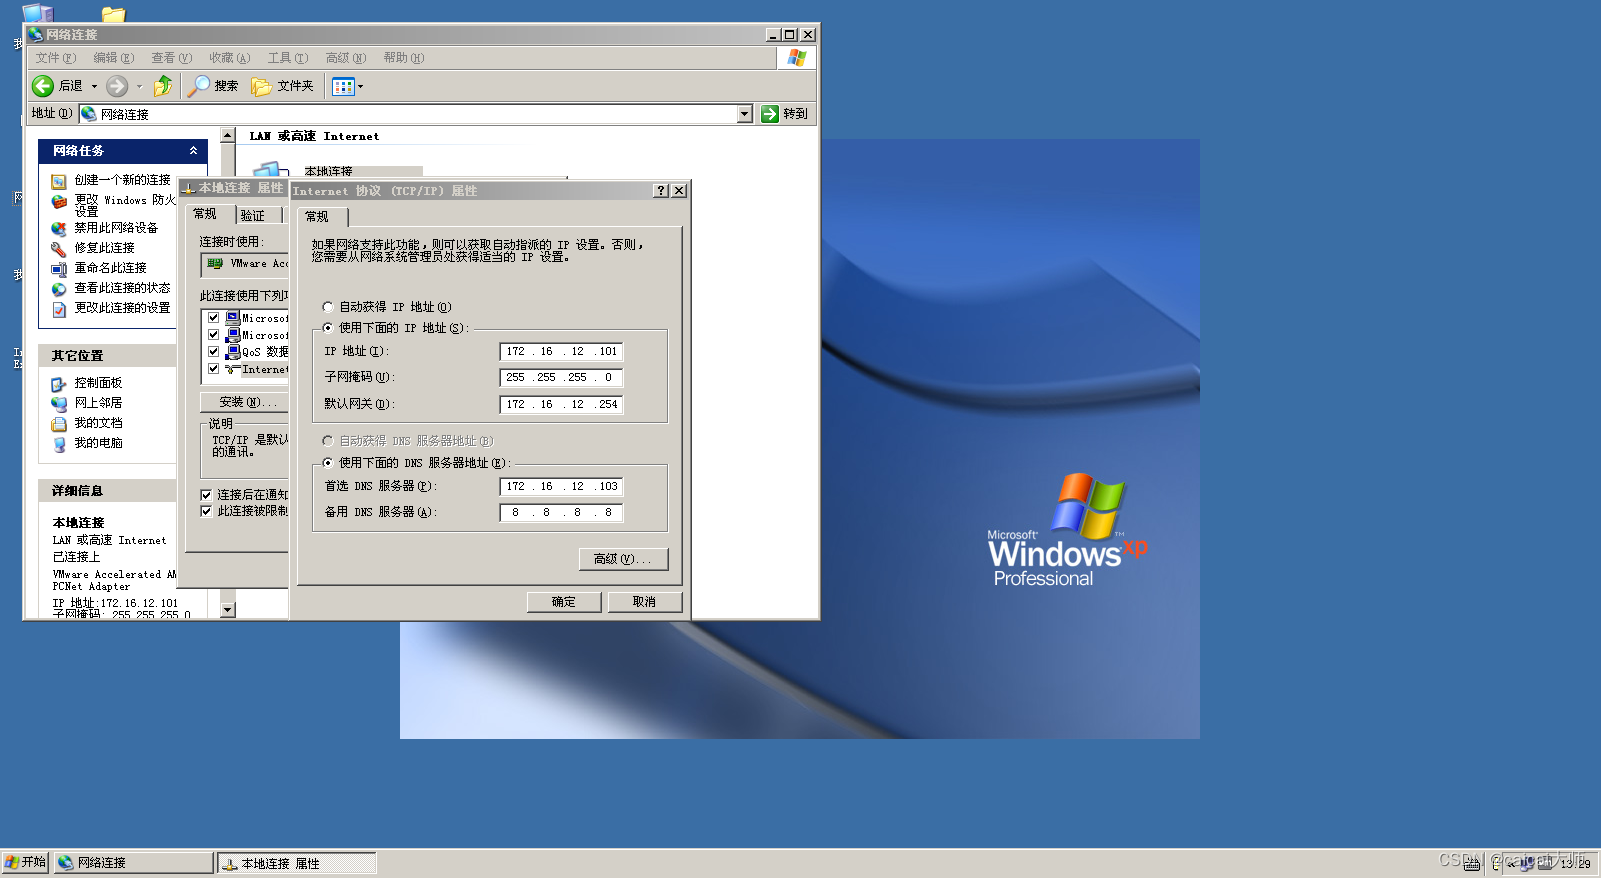This screenshot has width=1601, height=878.
Task: Click the 创建一个新的连接 icon
Action: pyautogui.click(x=59, y=181)
